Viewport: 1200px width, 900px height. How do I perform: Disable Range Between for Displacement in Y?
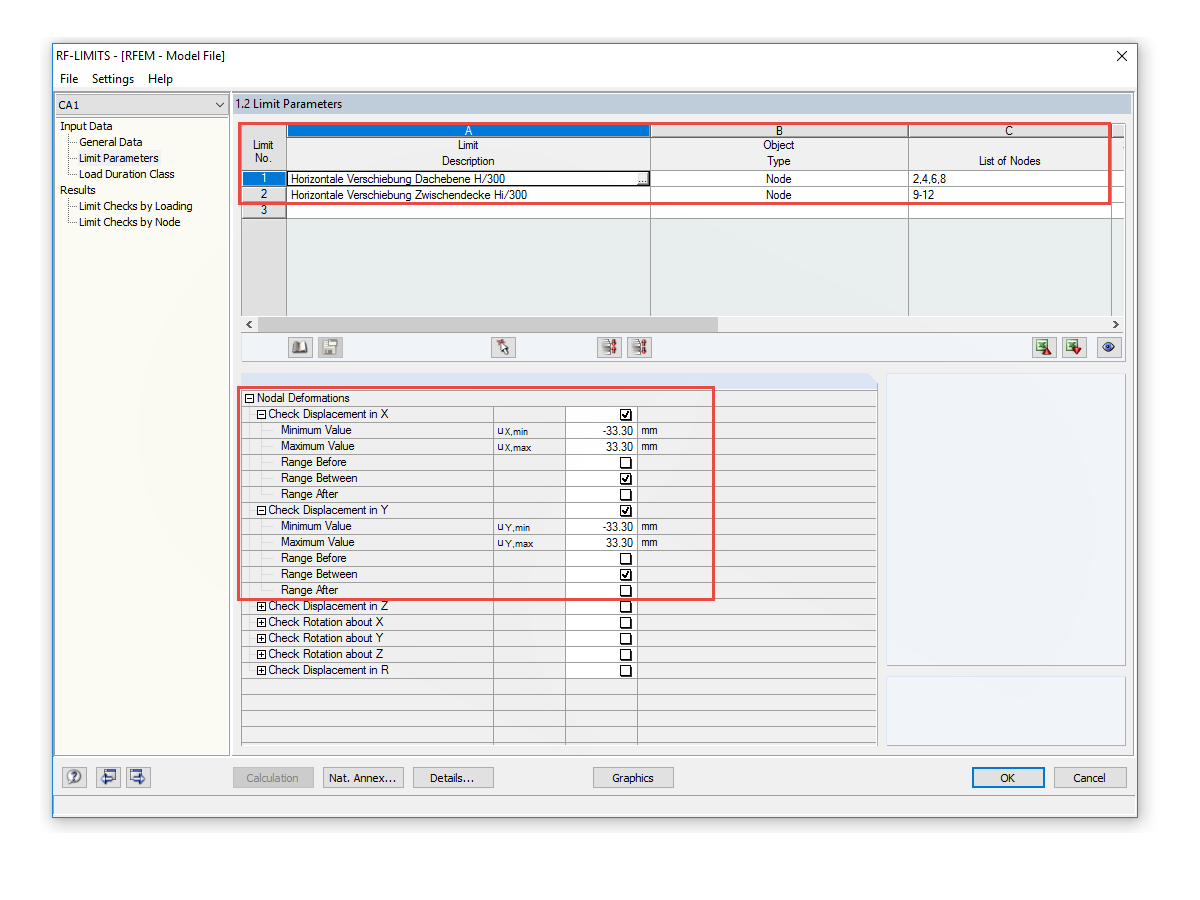pyautogui.click(x=625, y=574)
